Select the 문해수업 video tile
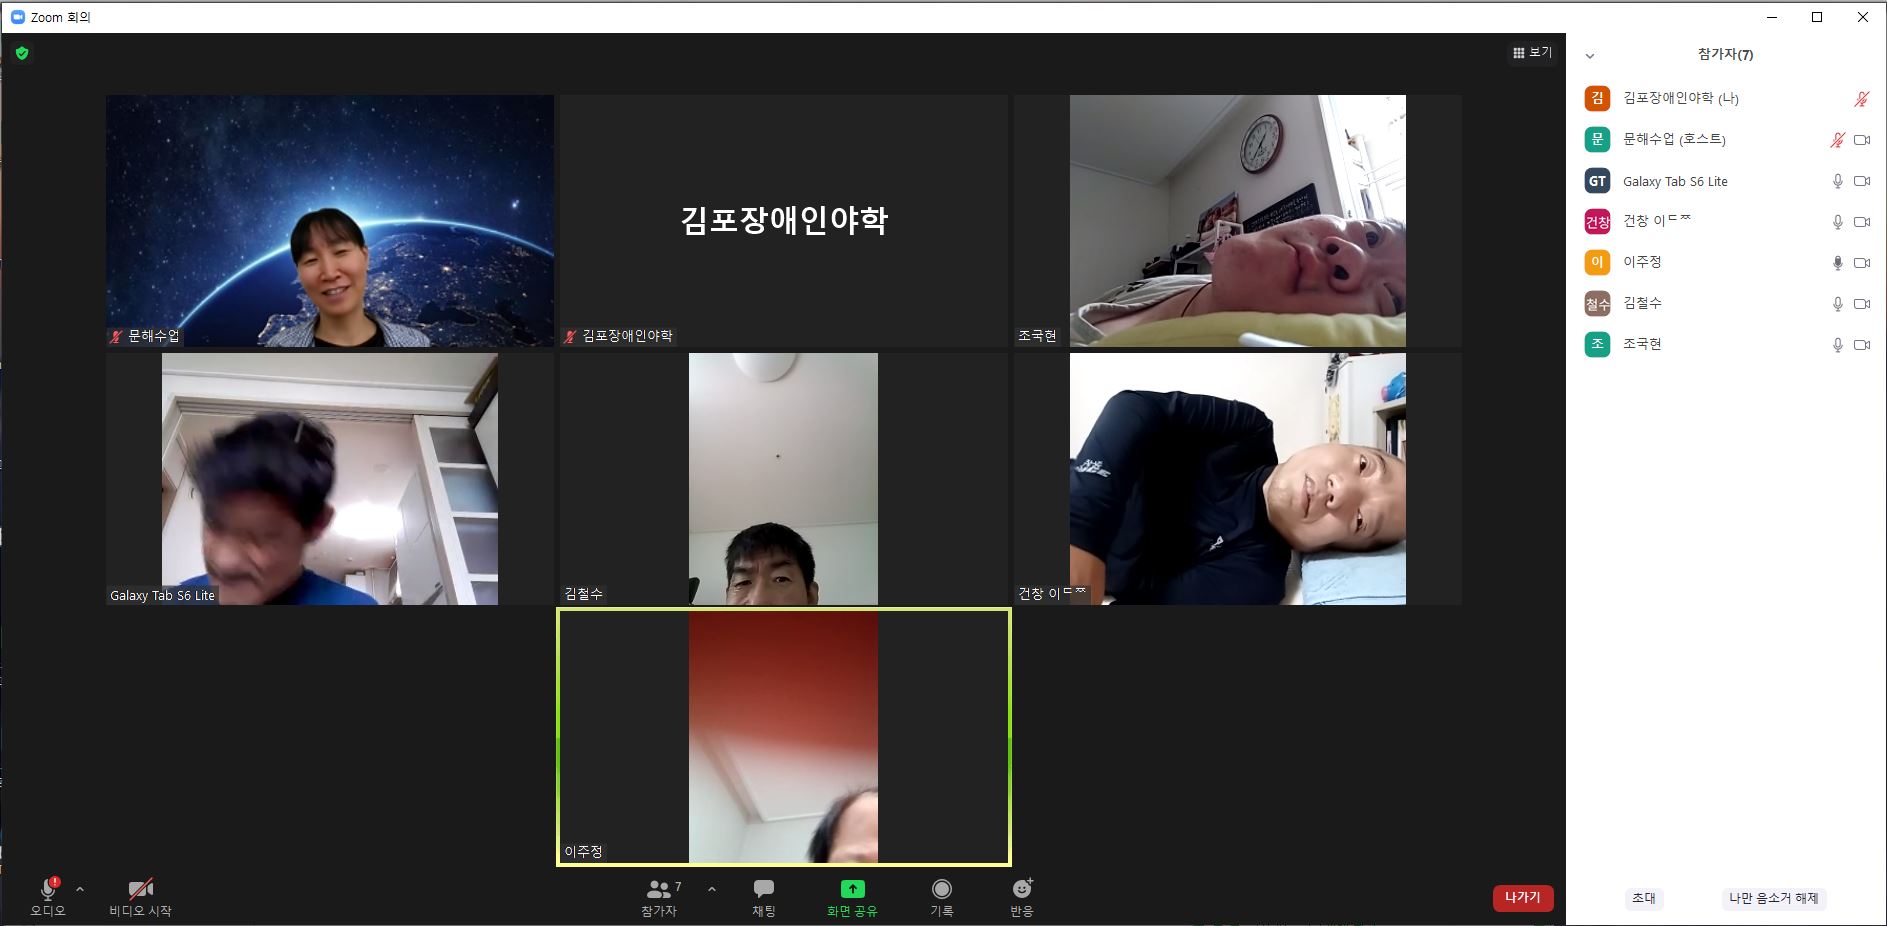The image size is (1887, 926). pos(330,221)
